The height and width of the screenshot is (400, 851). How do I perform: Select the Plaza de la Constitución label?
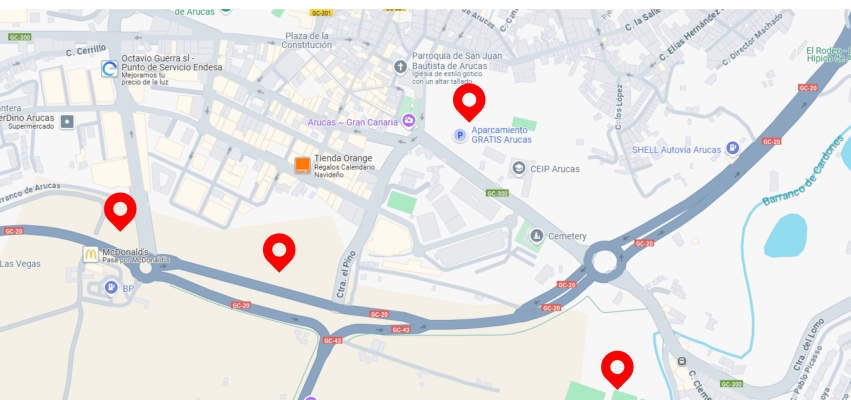[x=307, y=40]
